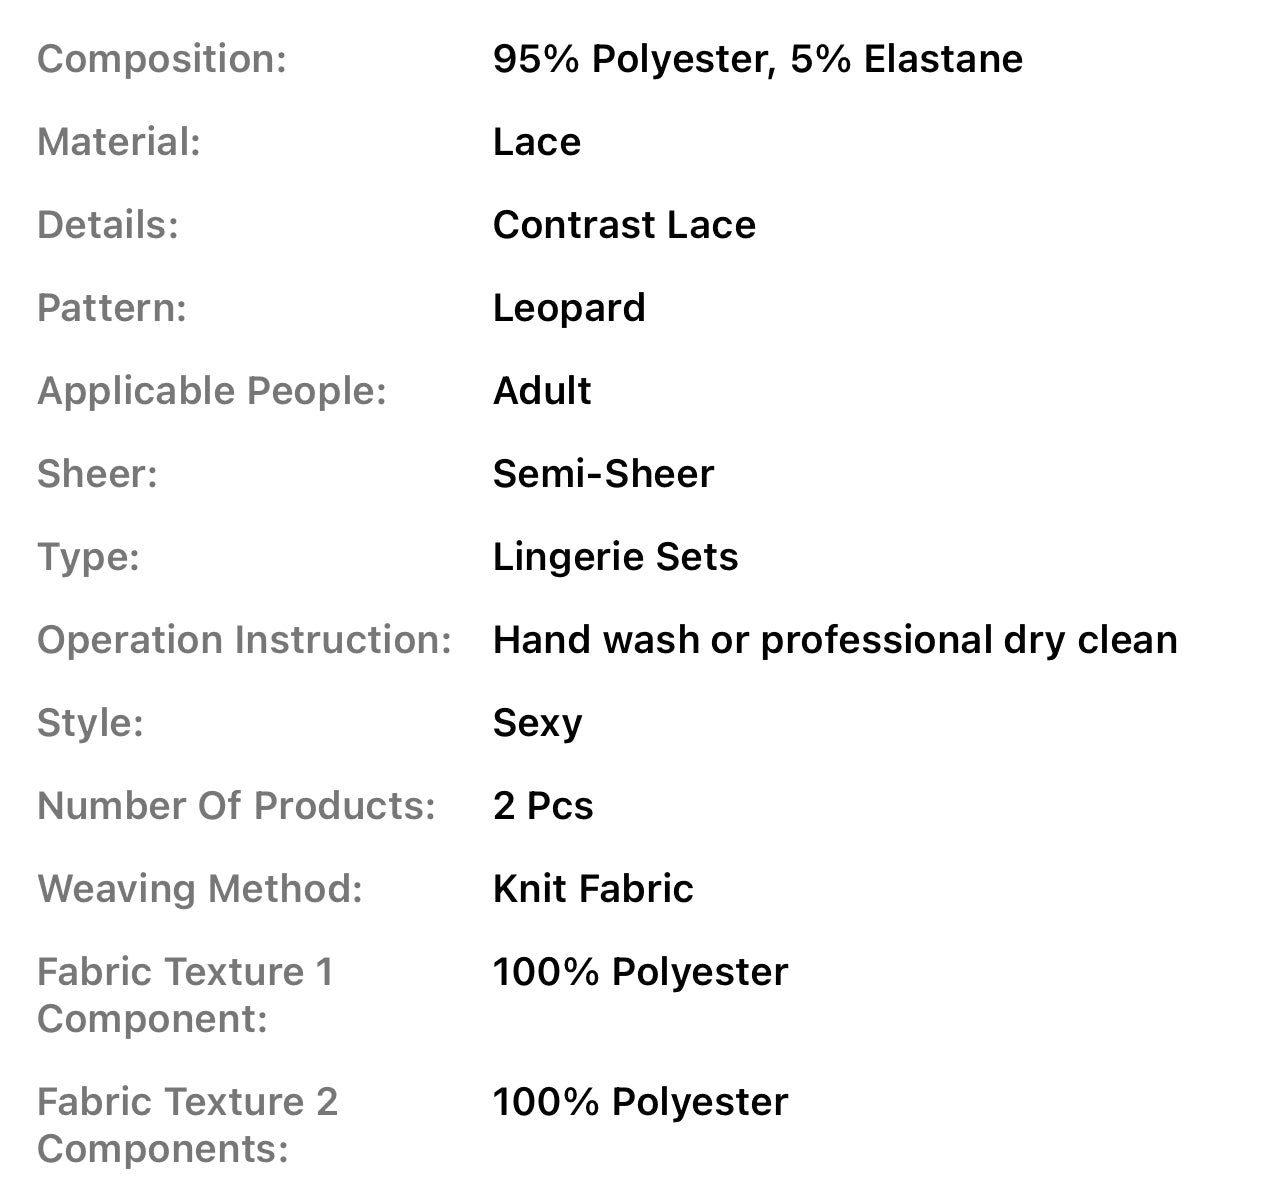Tap the "Semi-Sheer" value

tap(603, 474)
